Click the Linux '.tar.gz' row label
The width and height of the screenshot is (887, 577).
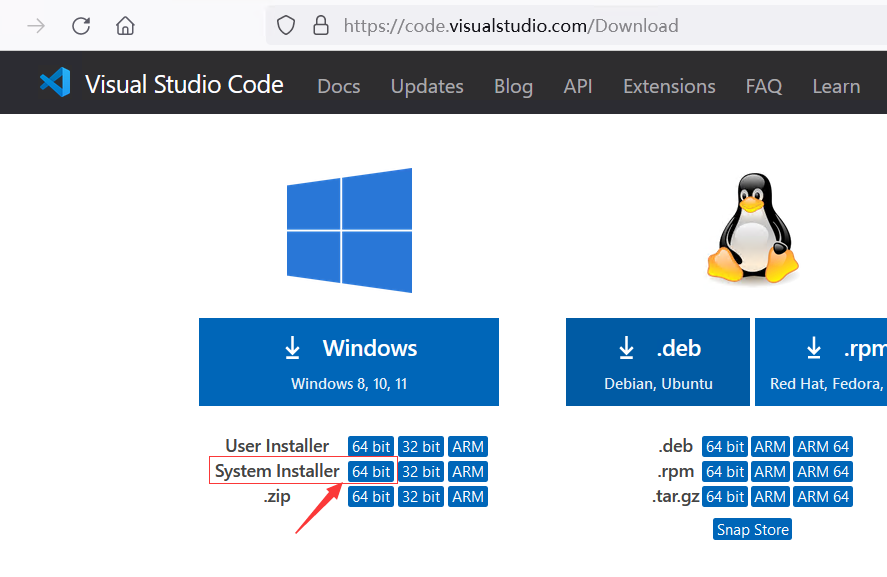click(676, 497)
